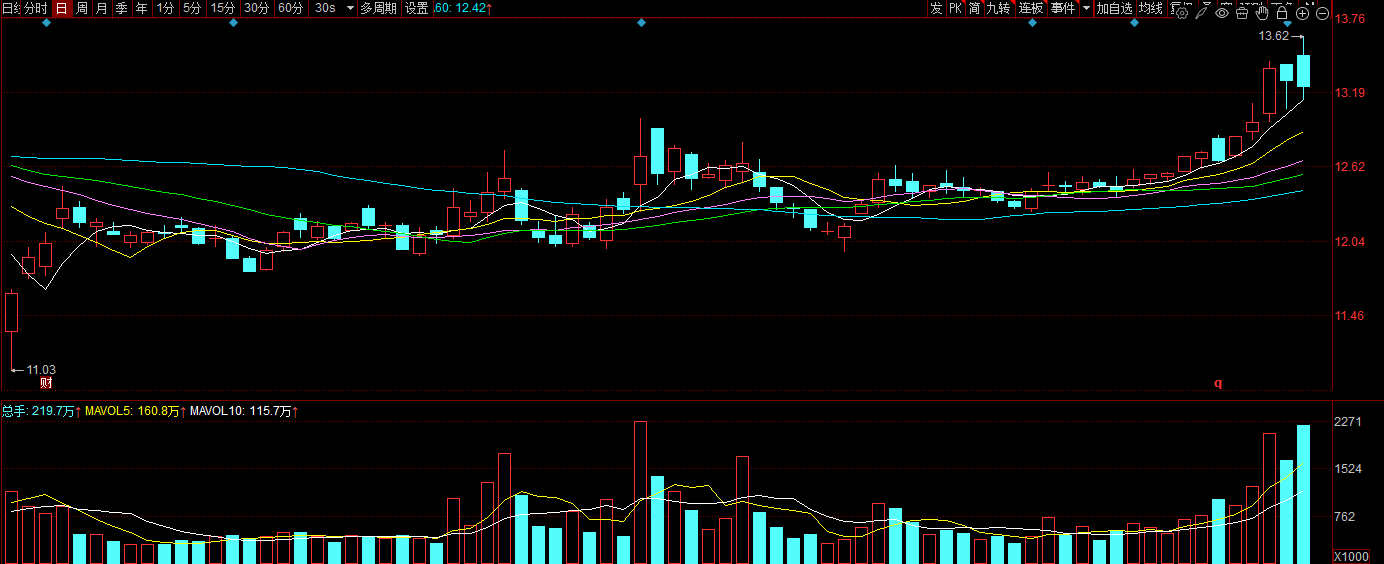Viewport: 1384px width, 564px height.
Task: Open the 设置 settings button
Action: 416,8
